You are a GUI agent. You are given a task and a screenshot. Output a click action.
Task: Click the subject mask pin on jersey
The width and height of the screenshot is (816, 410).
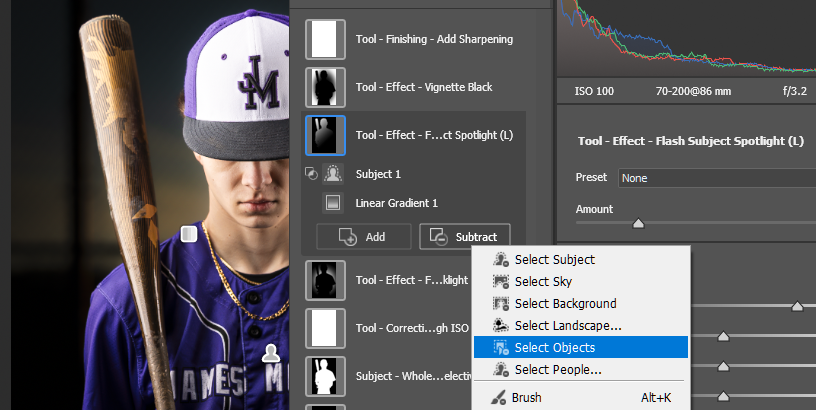point(271,353)
